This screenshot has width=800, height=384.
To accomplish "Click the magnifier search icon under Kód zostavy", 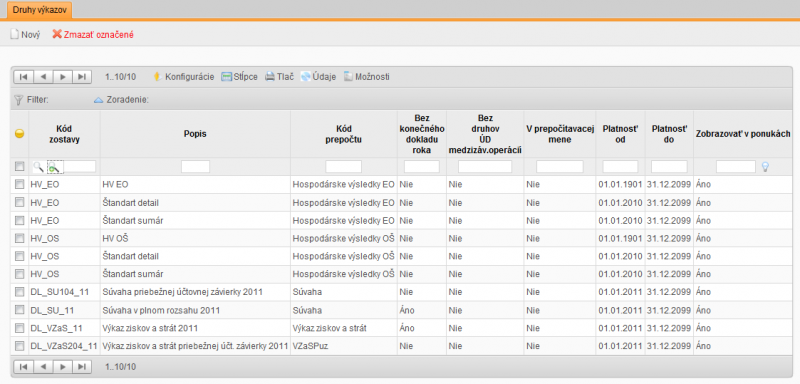I will click(x=38, y=167).
